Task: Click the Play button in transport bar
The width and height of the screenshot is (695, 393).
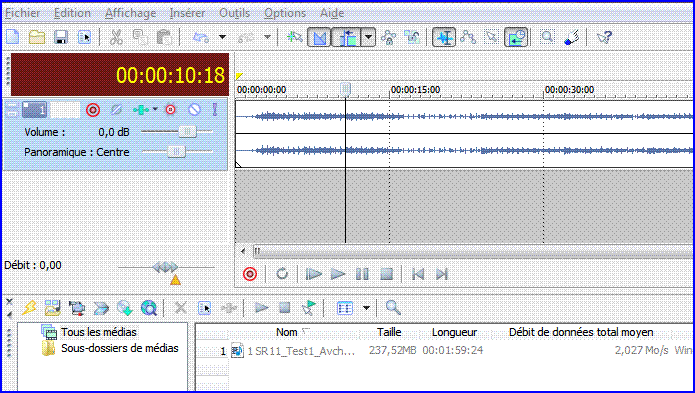Action: [x=338, y=274]
